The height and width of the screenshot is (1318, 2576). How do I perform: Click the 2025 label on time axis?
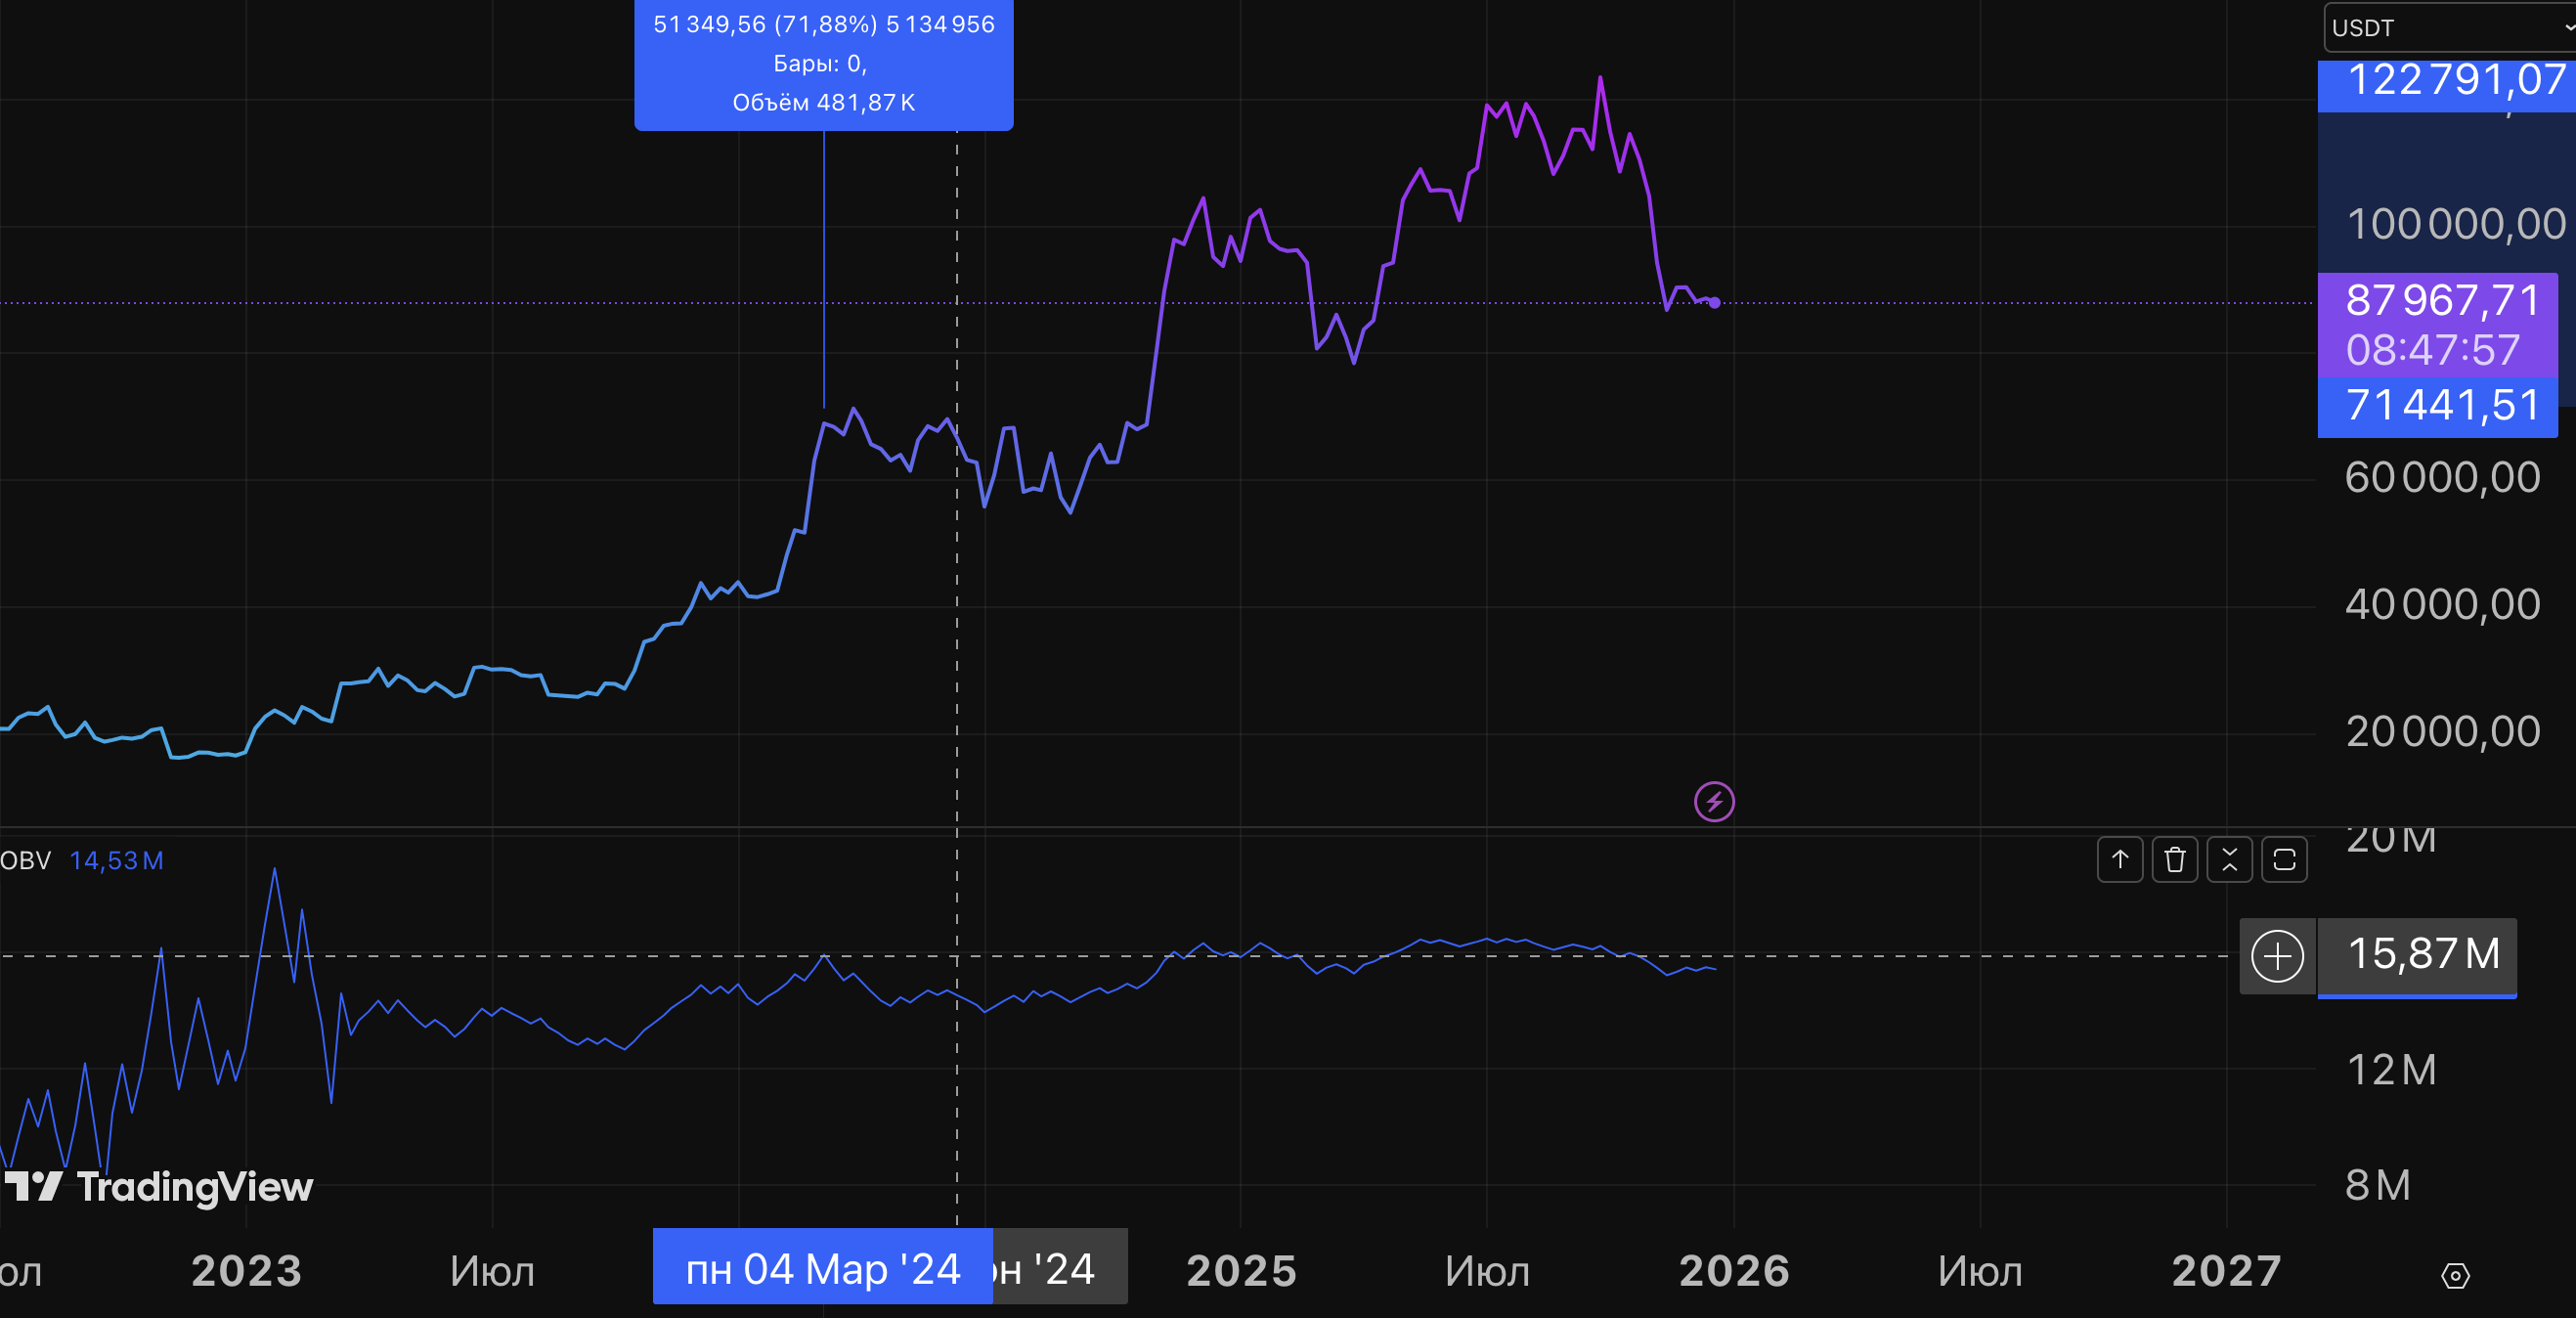[x=1241, y=1271]
